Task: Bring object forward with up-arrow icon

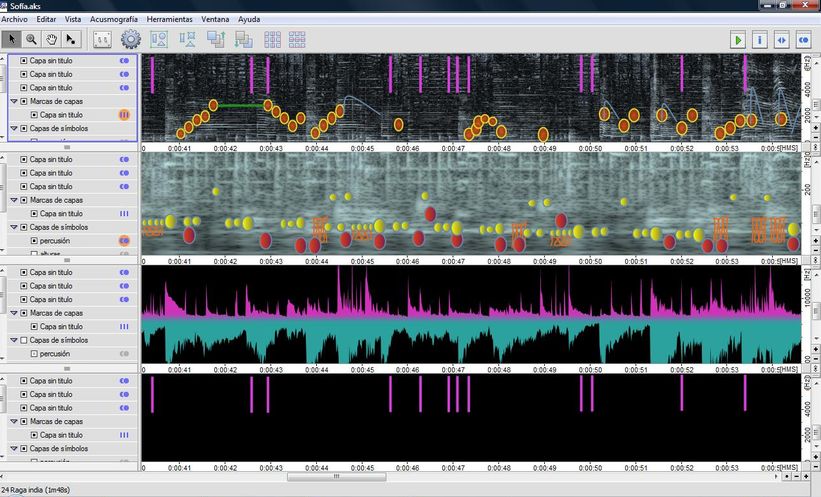Action: click(x=216, y=39)
